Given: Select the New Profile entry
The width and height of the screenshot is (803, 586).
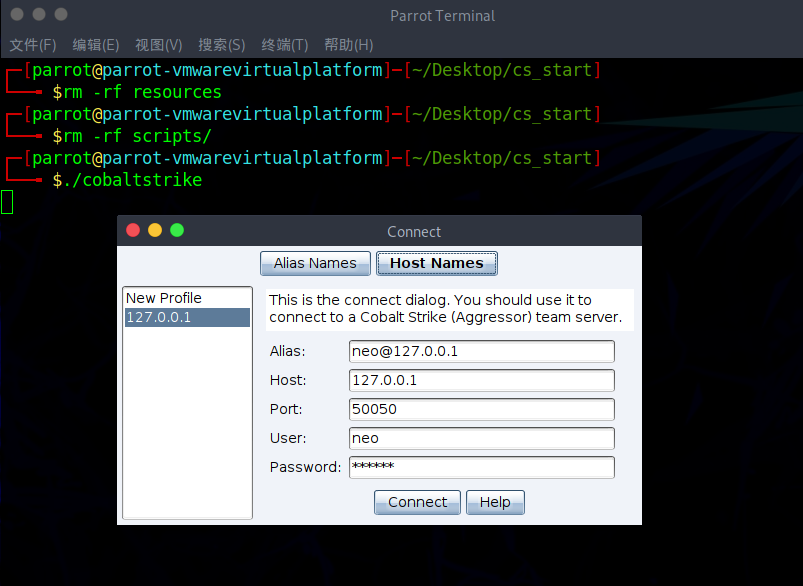Looking at the screenshot, I should point(187,298).
